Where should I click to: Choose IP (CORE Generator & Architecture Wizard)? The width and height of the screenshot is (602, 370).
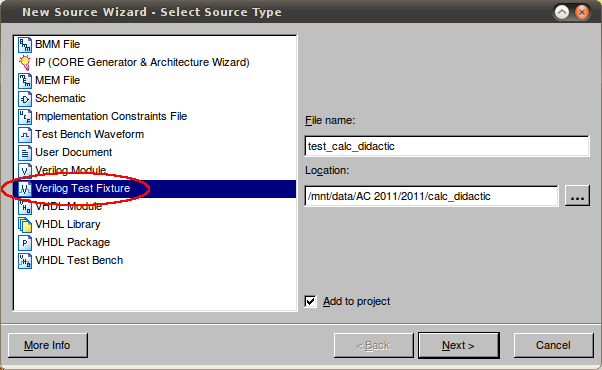pyautogui.click(x=142, y=63)
